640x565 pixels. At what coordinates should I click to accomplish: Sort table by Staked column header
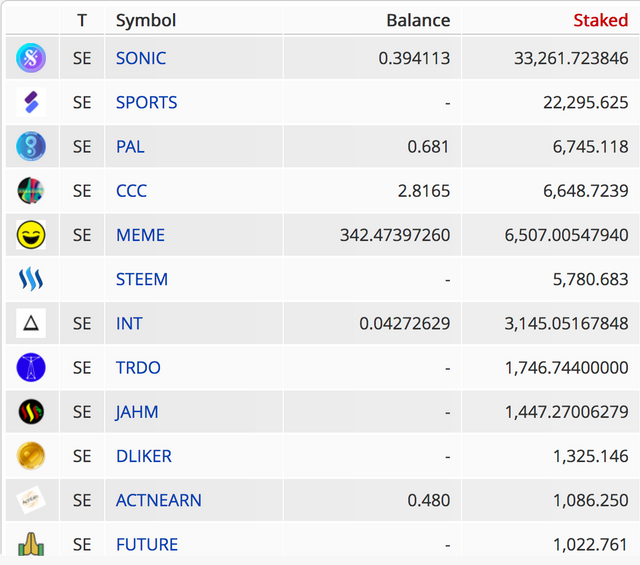point(600,20)
